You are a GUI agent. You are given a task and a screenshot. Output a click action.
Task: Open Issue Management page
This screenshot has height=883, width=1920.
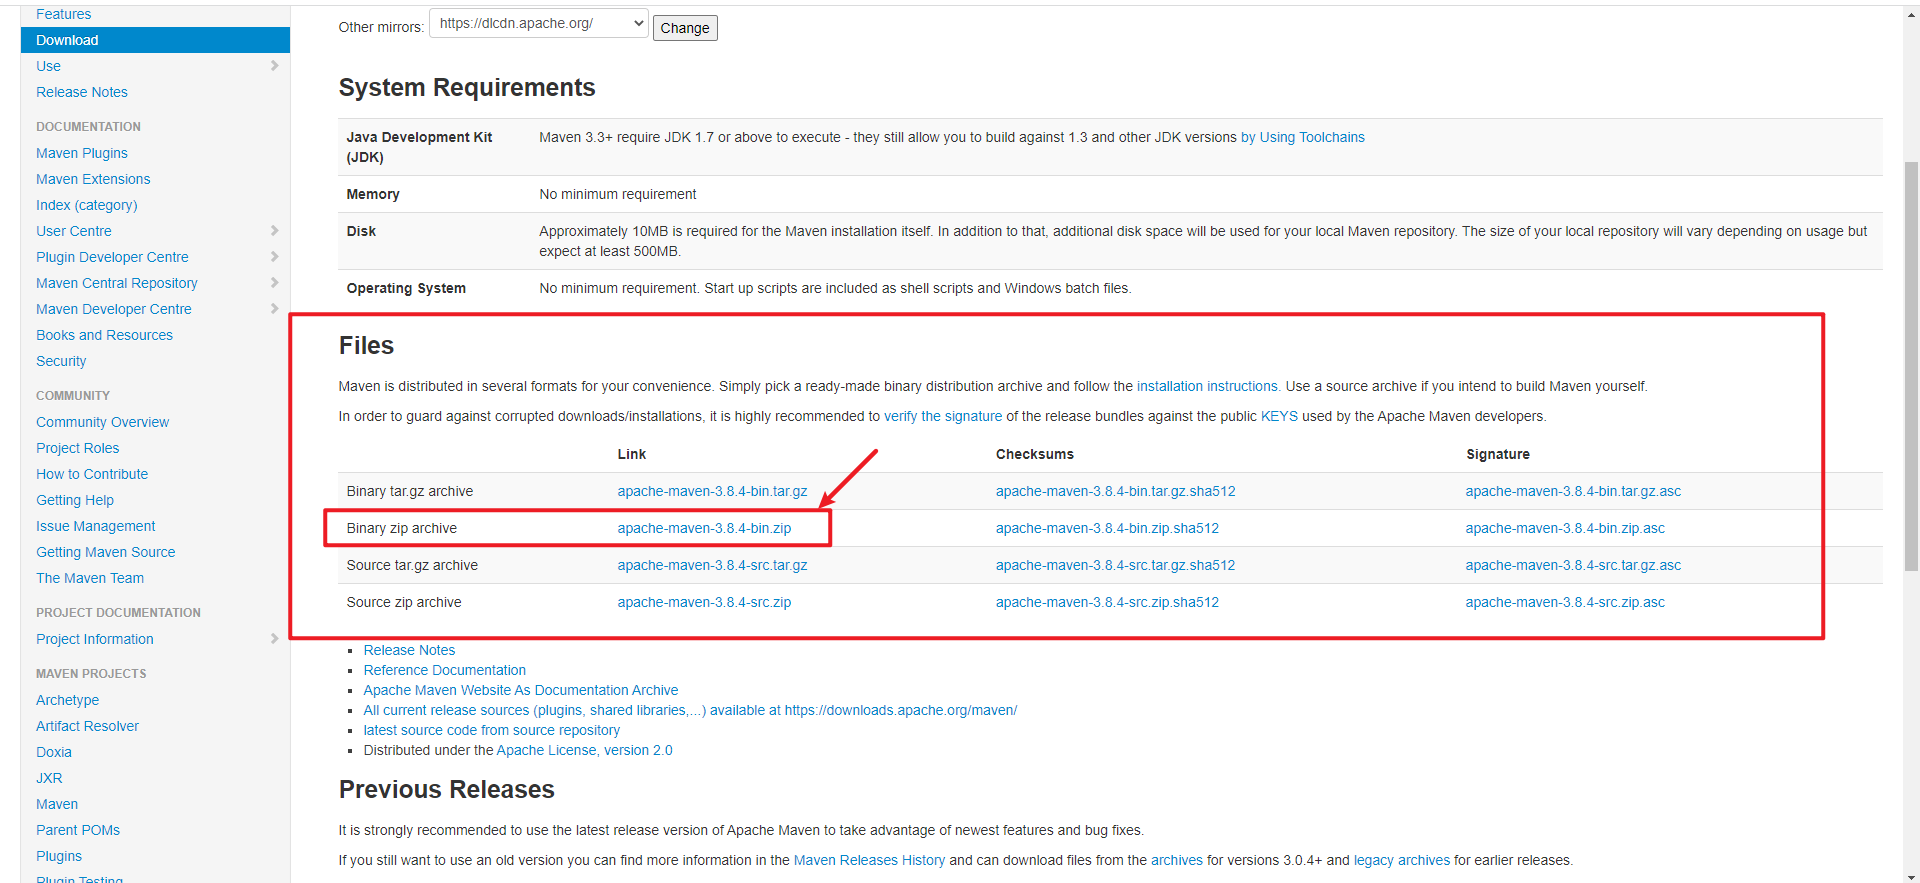[96, 526]
